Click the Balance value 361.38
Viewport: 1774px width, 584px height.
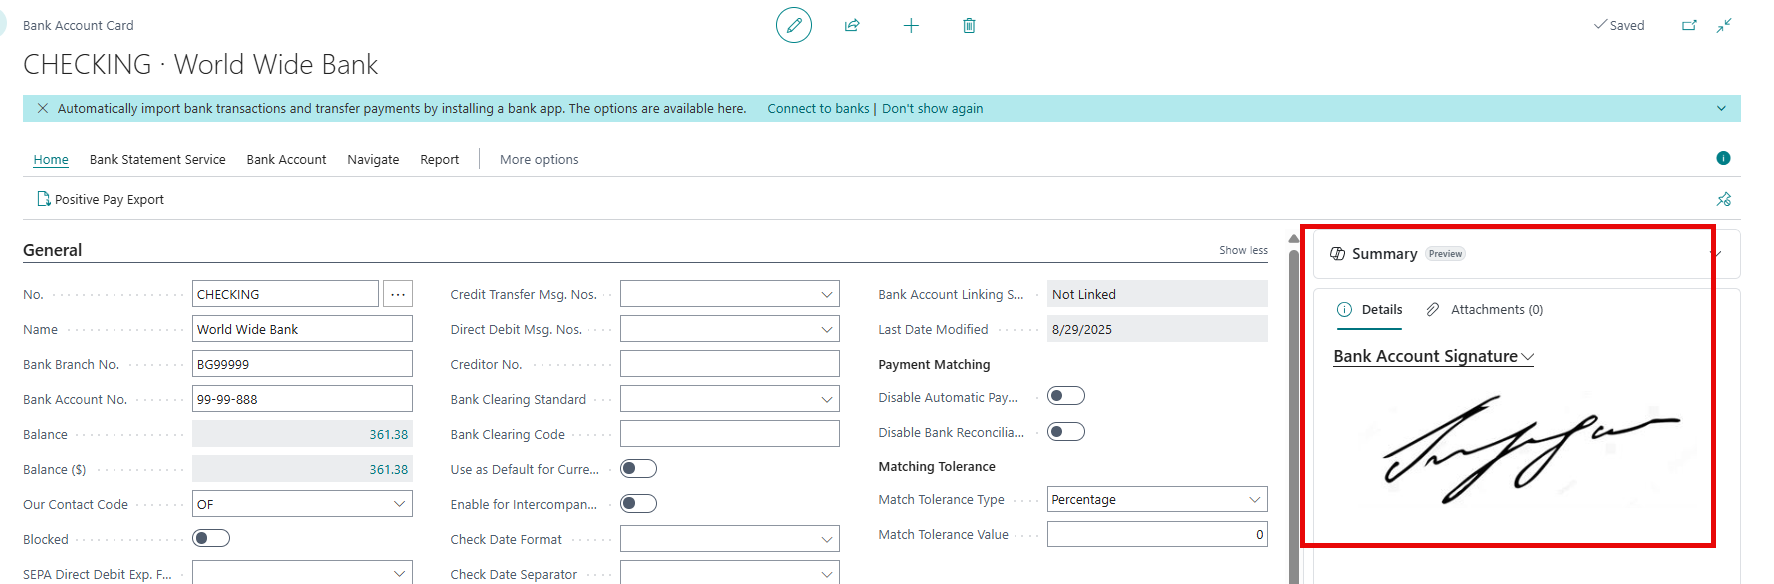click(389, 434)
